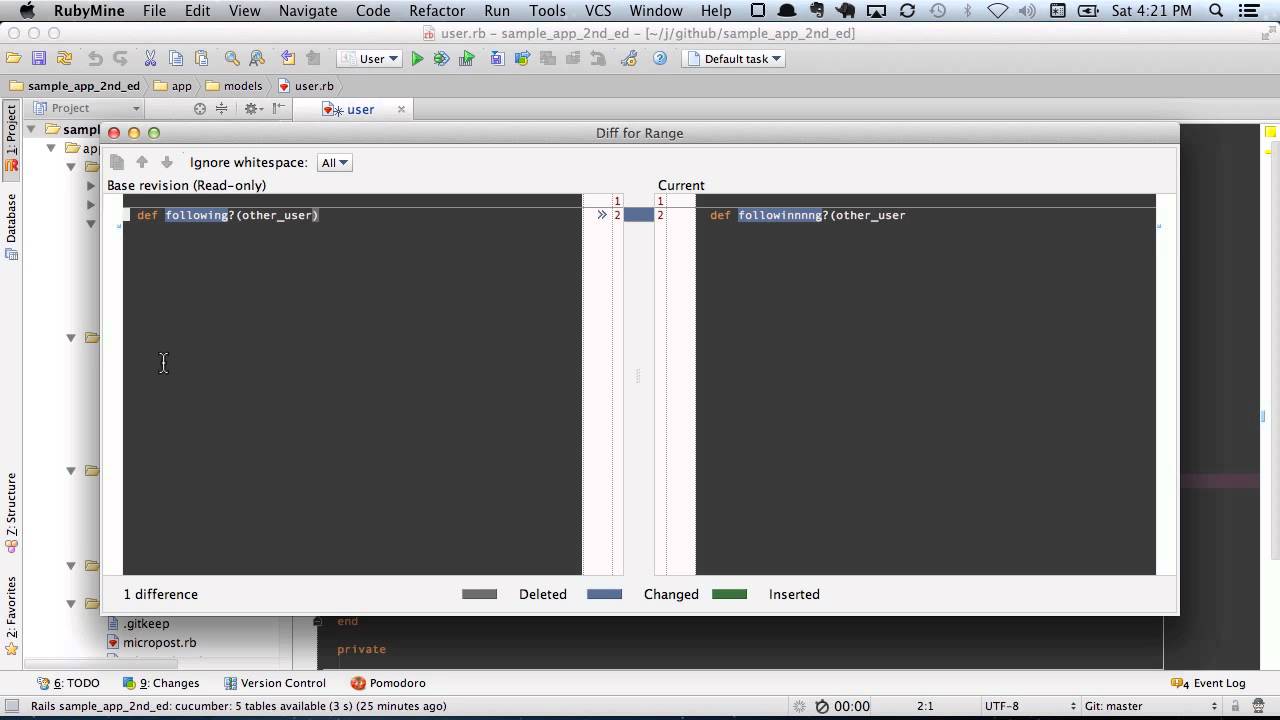Image resolution: width=1280 pixels, height=720 pixels.
Task: Click the models breadcrumb
Action: 234,86
